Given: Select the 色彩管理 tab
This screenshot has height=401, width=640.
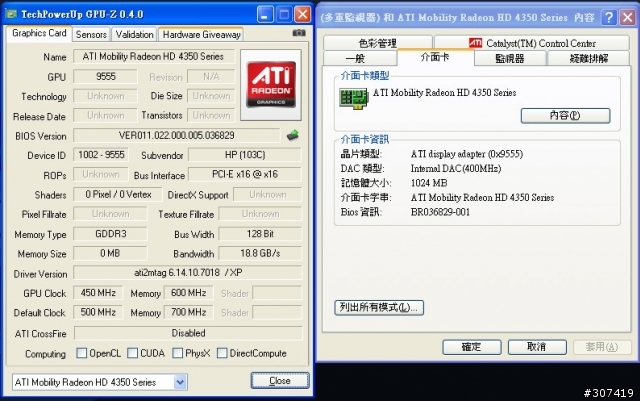Looking at the screenshot, I should [378, 43].
